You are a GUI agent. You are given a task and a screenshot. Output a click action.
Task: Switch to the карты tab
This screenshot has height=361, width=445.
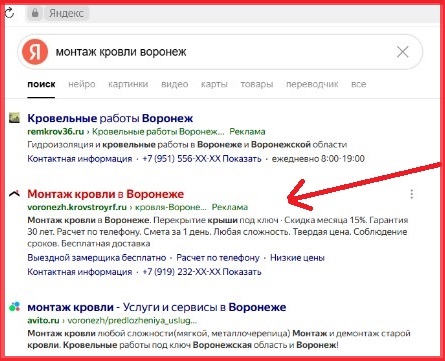point(214,84)
